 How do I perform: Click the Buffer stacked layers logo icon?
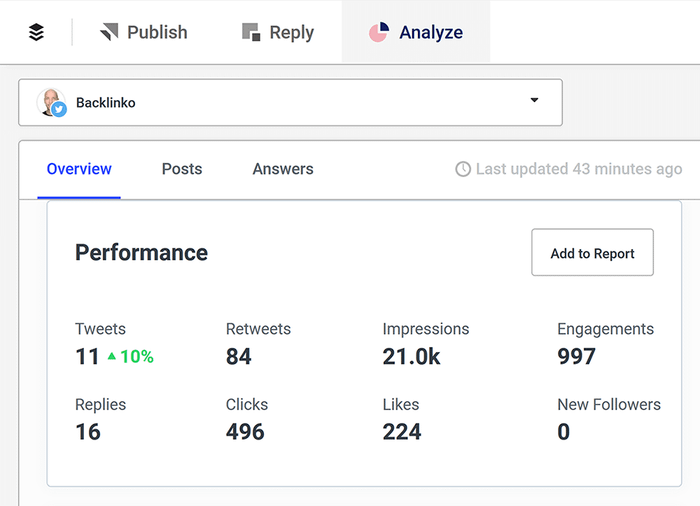(x=36, y=32)
